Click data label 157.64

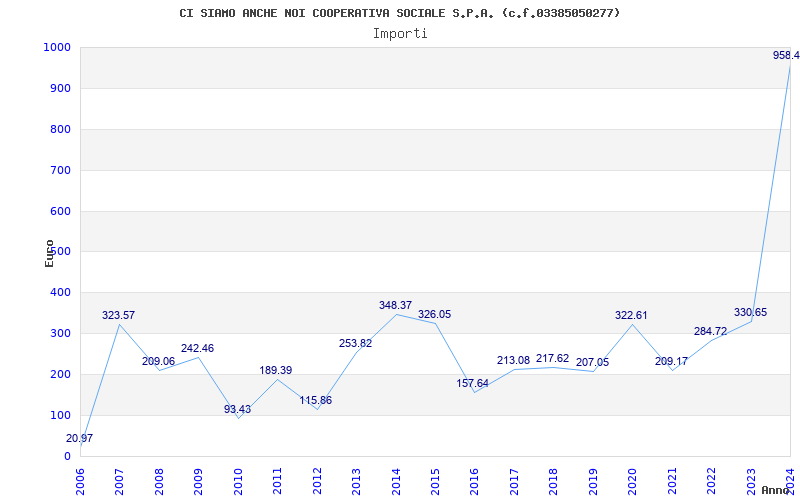(472, 383)
